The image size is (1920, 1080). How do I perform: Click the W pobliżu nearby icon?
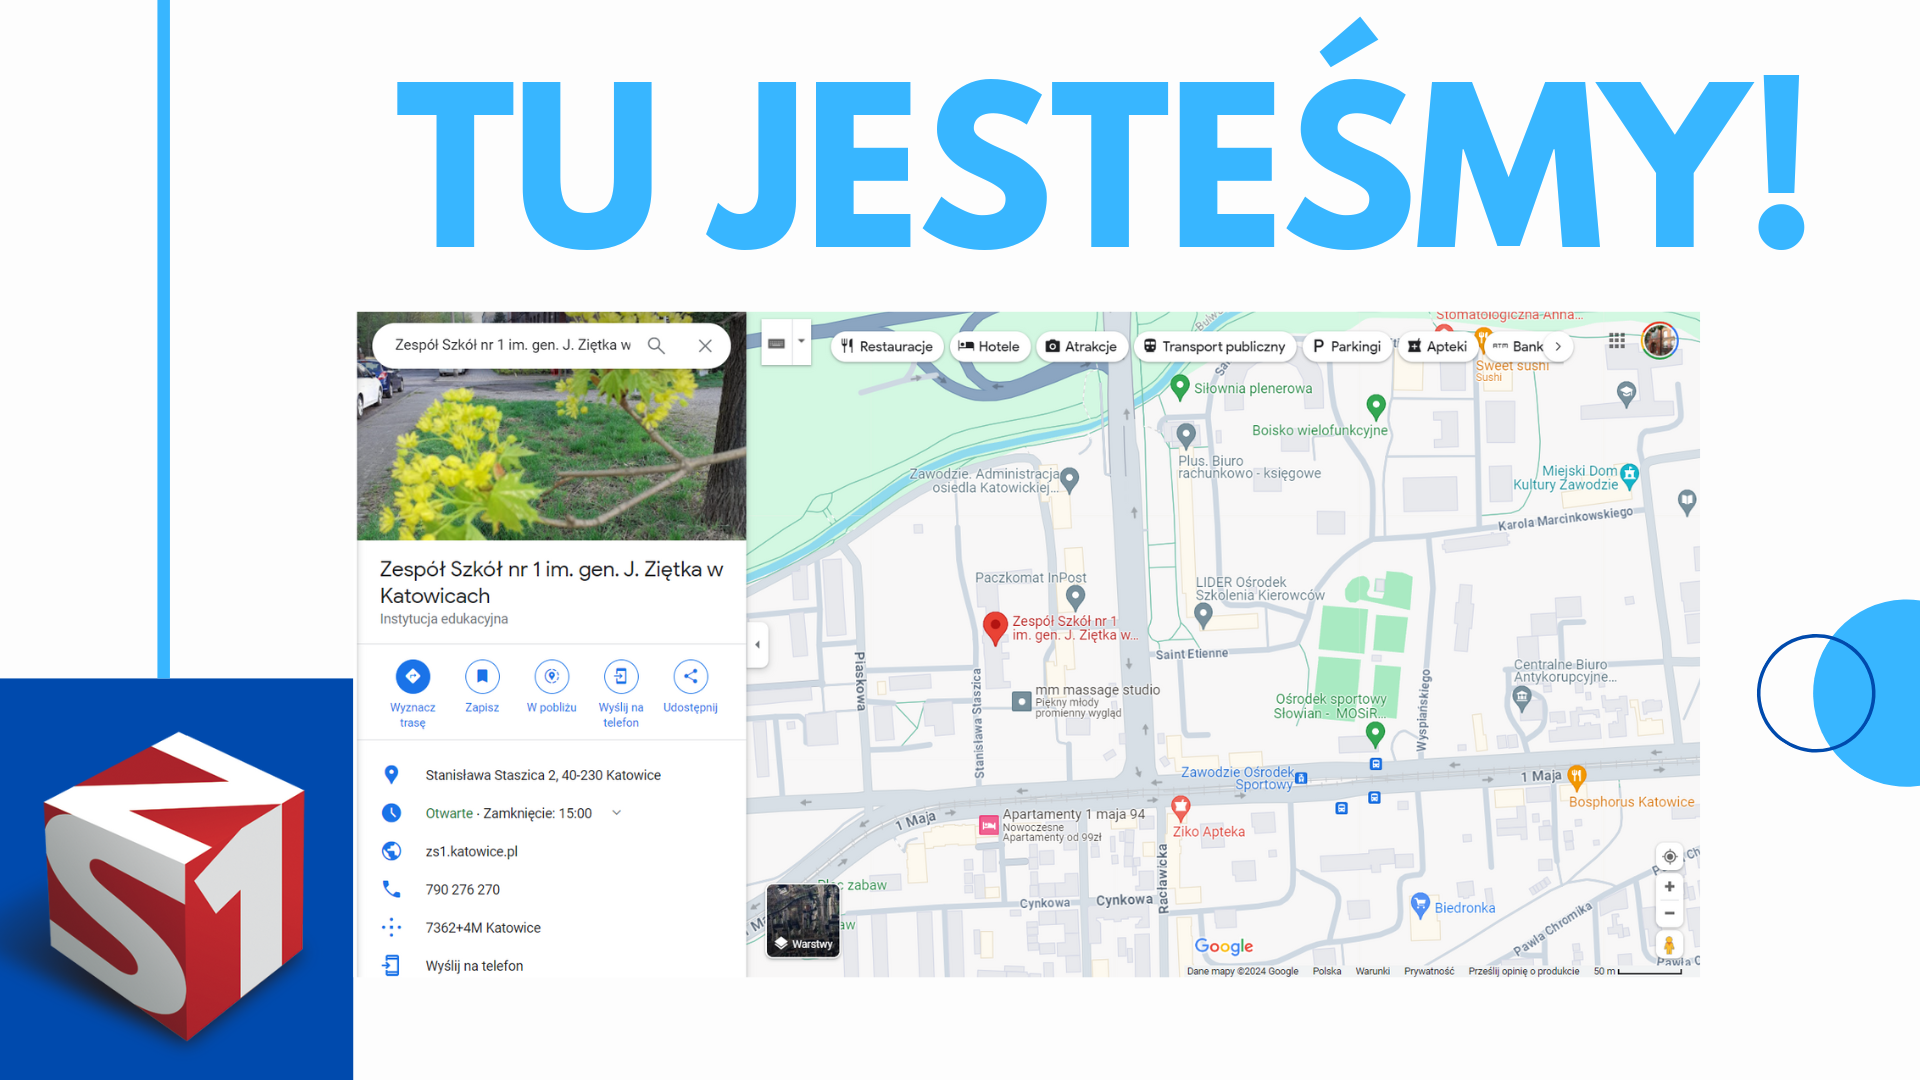(551, 677)
